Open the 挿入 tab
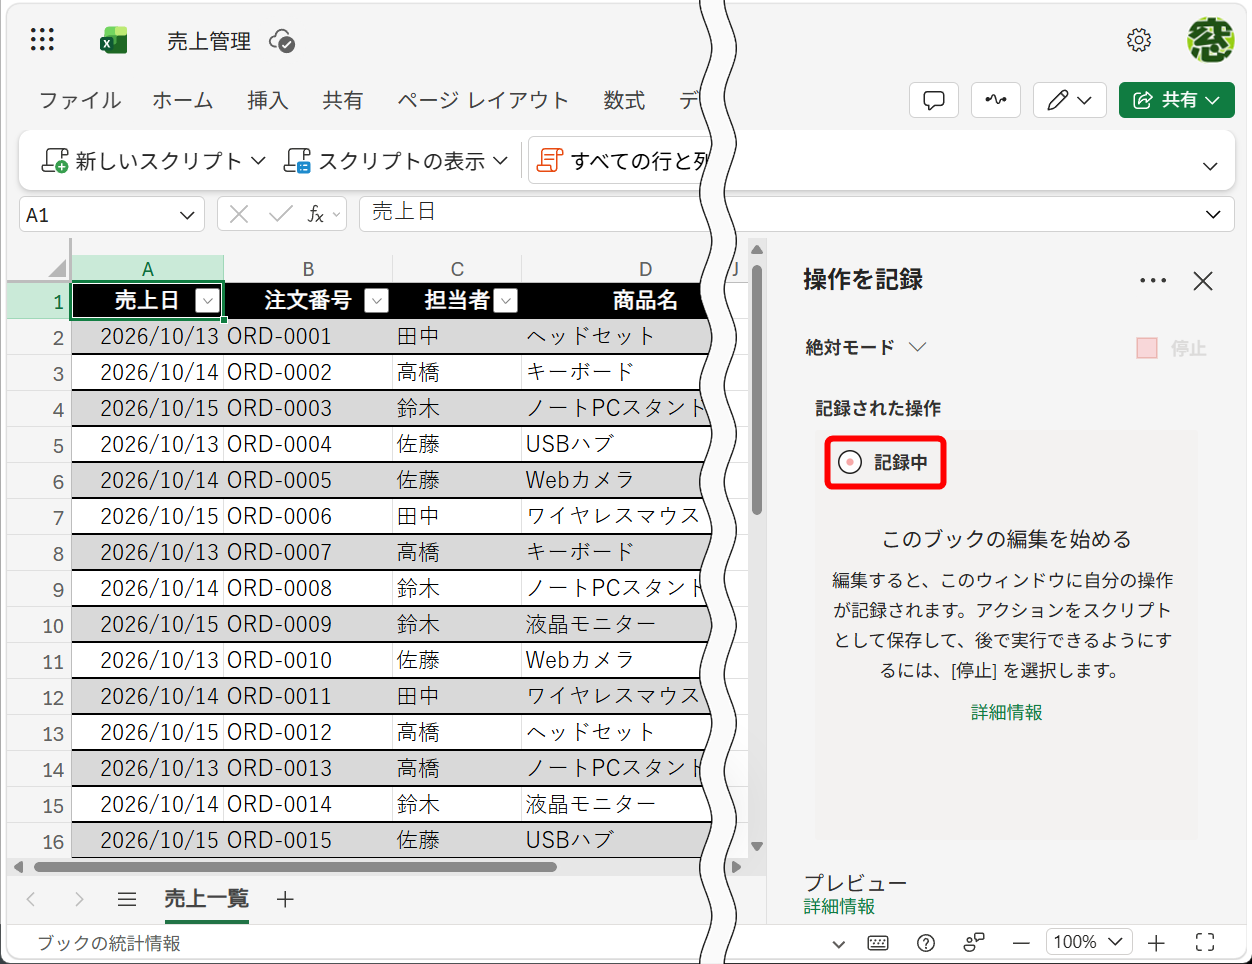 click(267, 100)
